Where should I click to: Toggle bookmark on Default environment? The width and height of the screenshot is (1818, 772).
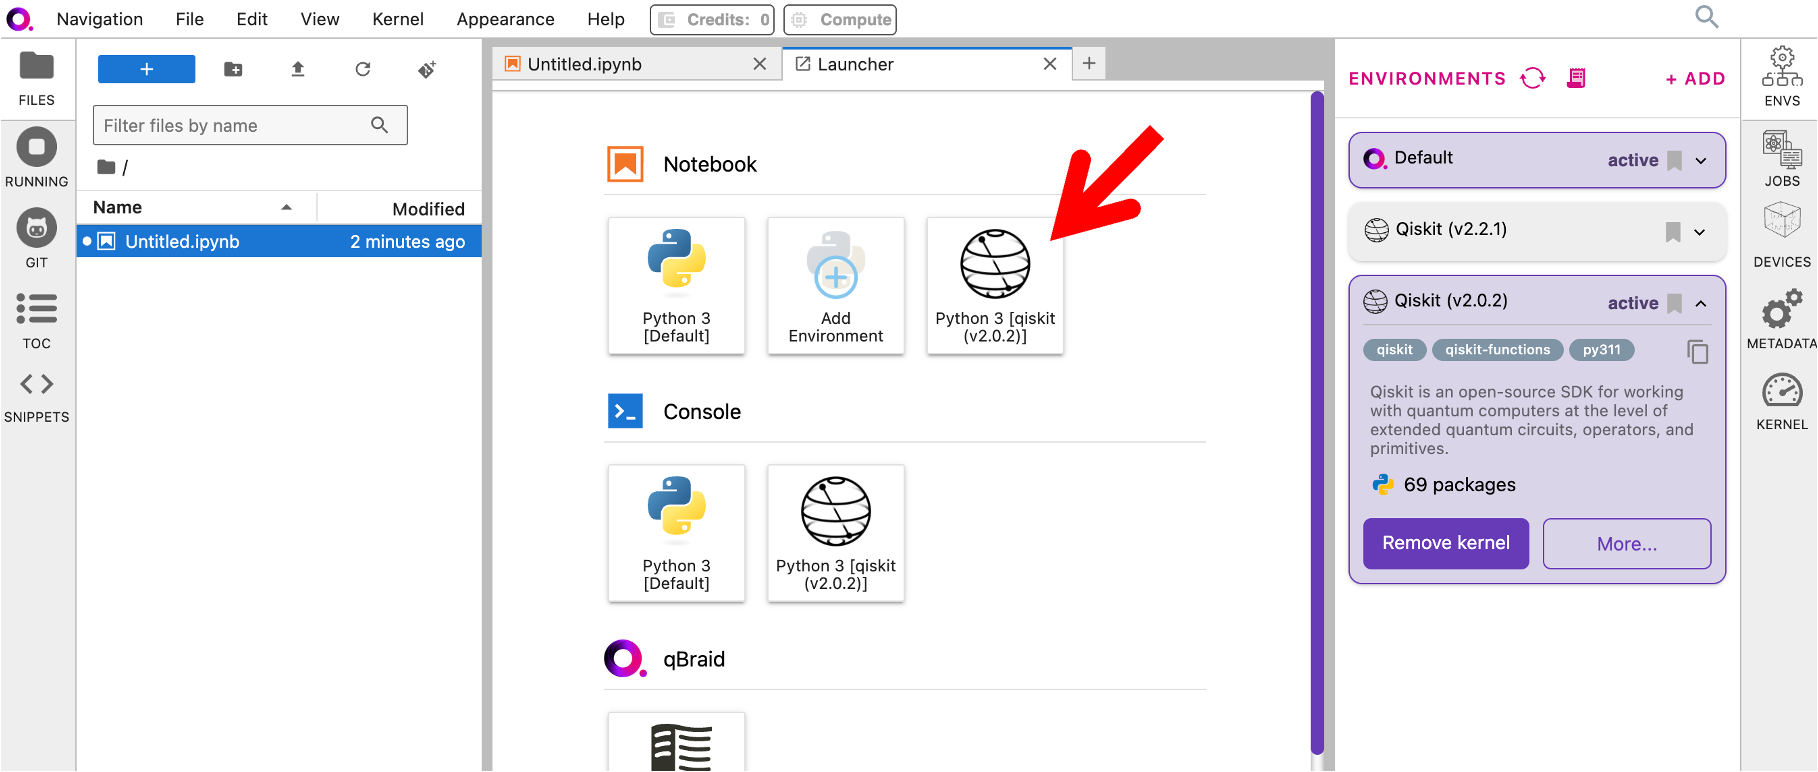pos(1674,160)
